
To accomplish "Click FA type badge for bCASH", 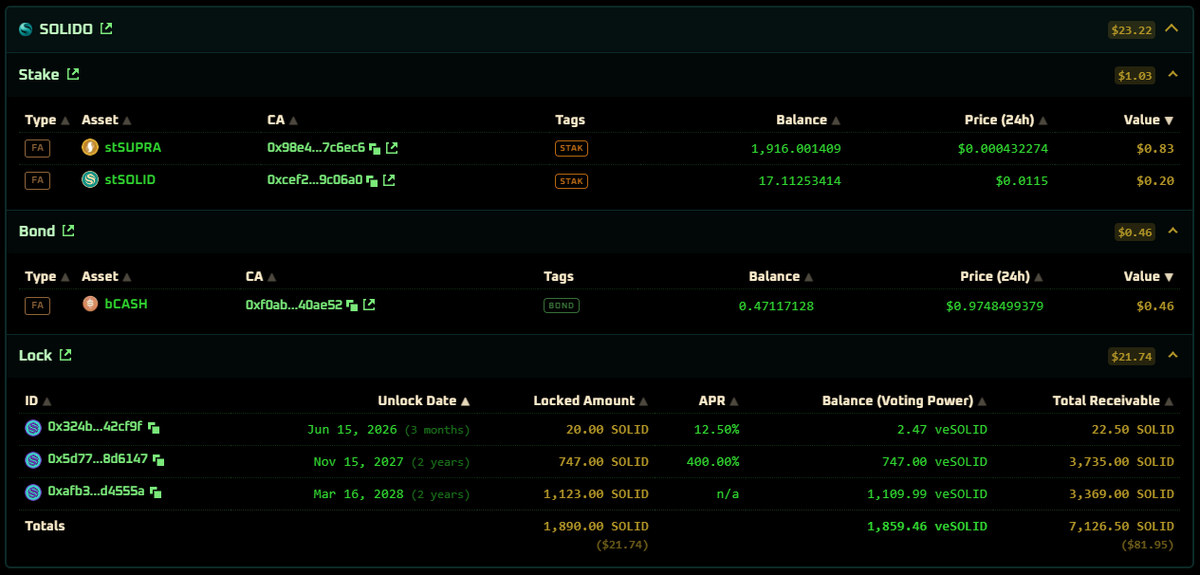I will pyautogui.click(x=37, y=305).
